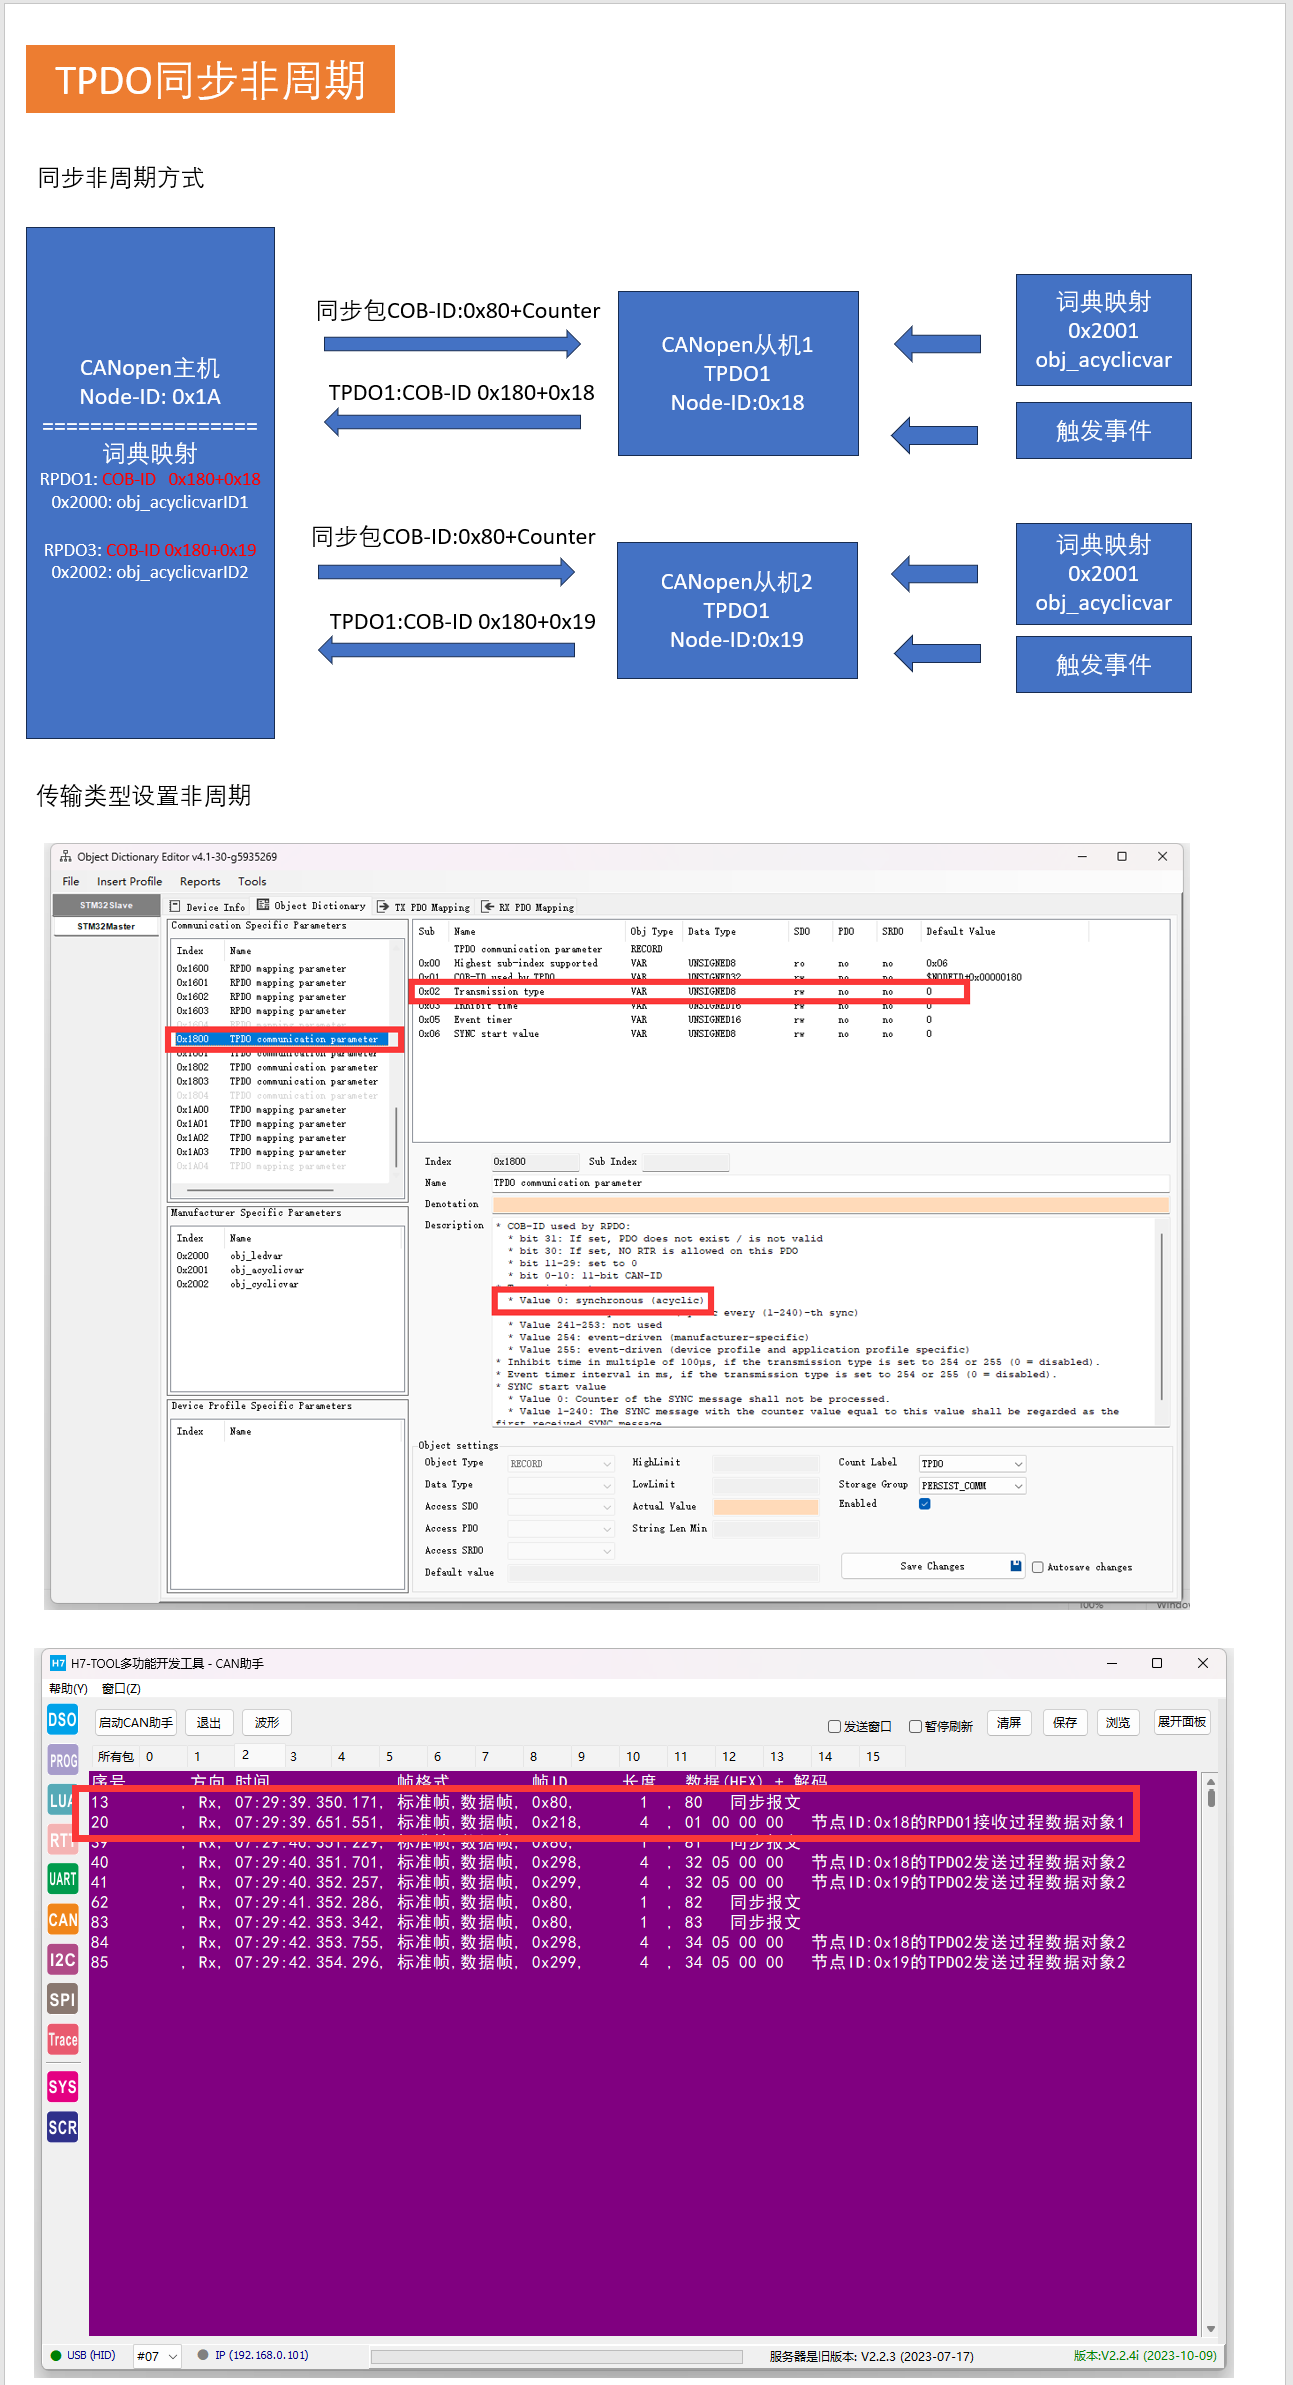Viewport: 1293px width, 2385px height.
Task: Open the Access SRDO dropdown
Action: (x=561, y=1551)
